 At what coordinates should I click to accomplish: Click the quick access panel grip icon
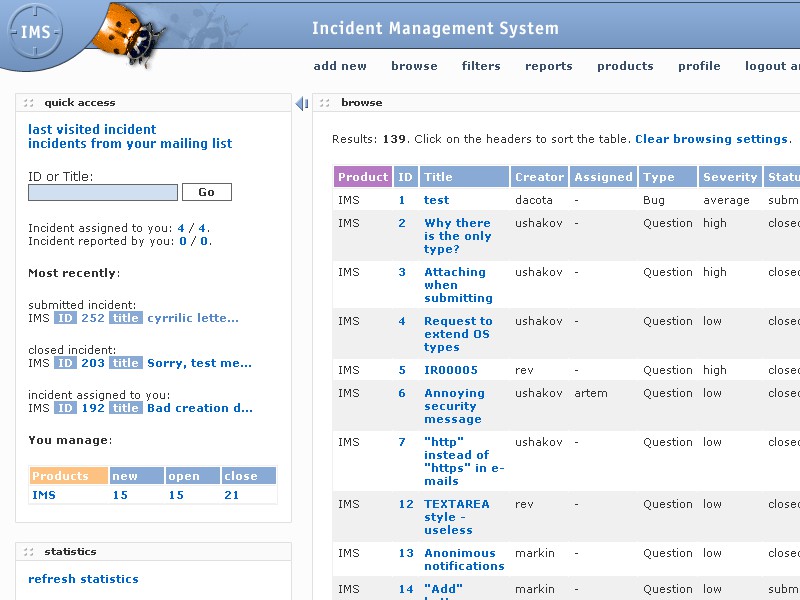29,103
